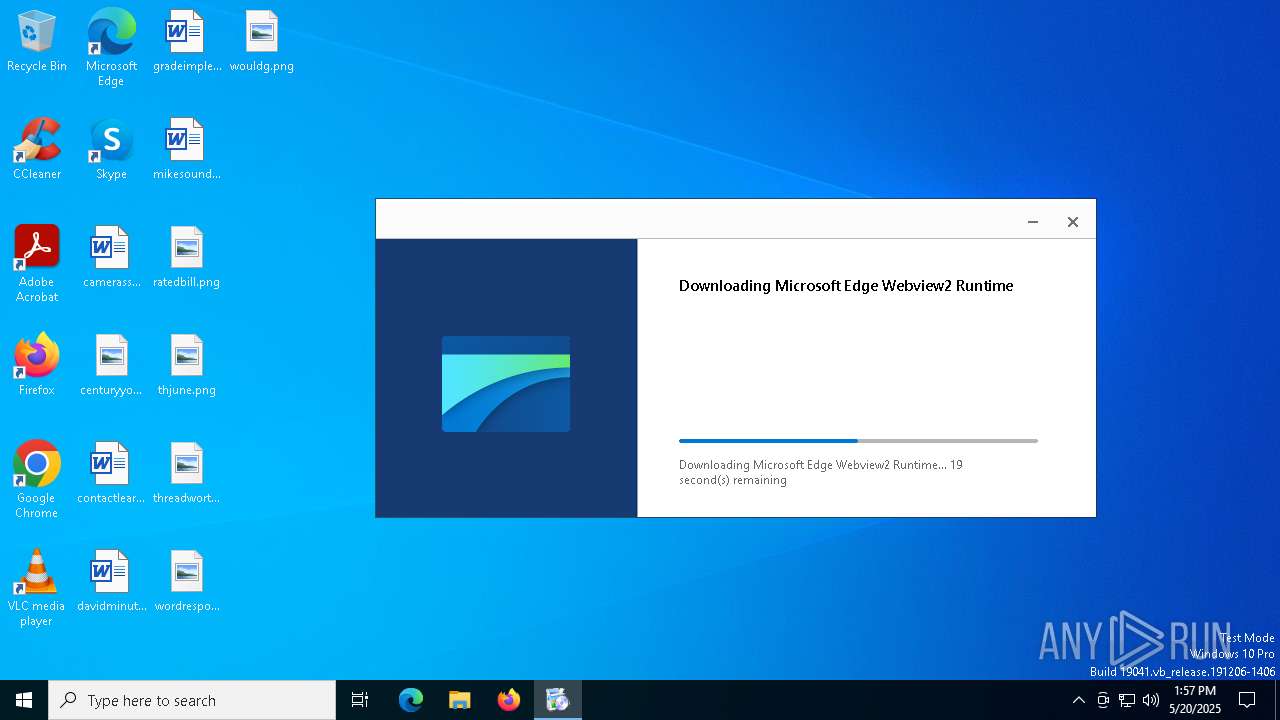Select the centuryyo... image file
This screenshot has height=720, width=1280.
111,366
